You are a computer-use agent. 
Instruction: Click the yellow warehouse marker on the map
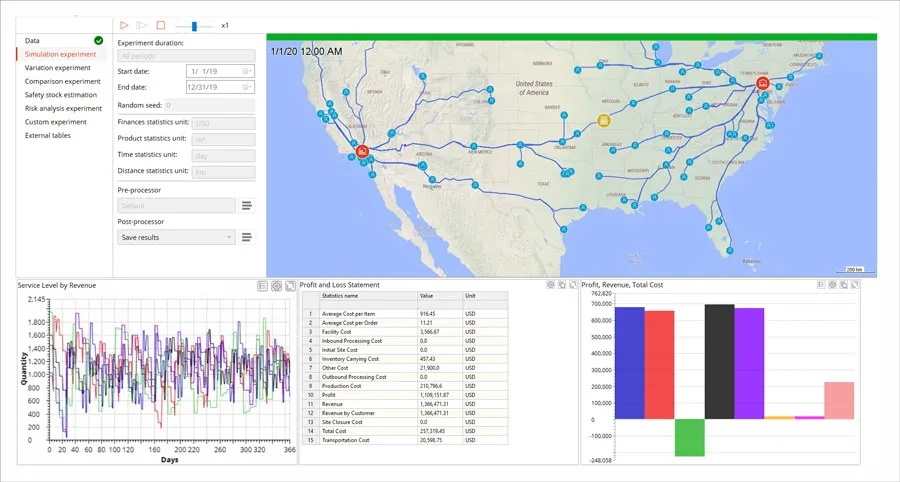[x=604, y=120]
